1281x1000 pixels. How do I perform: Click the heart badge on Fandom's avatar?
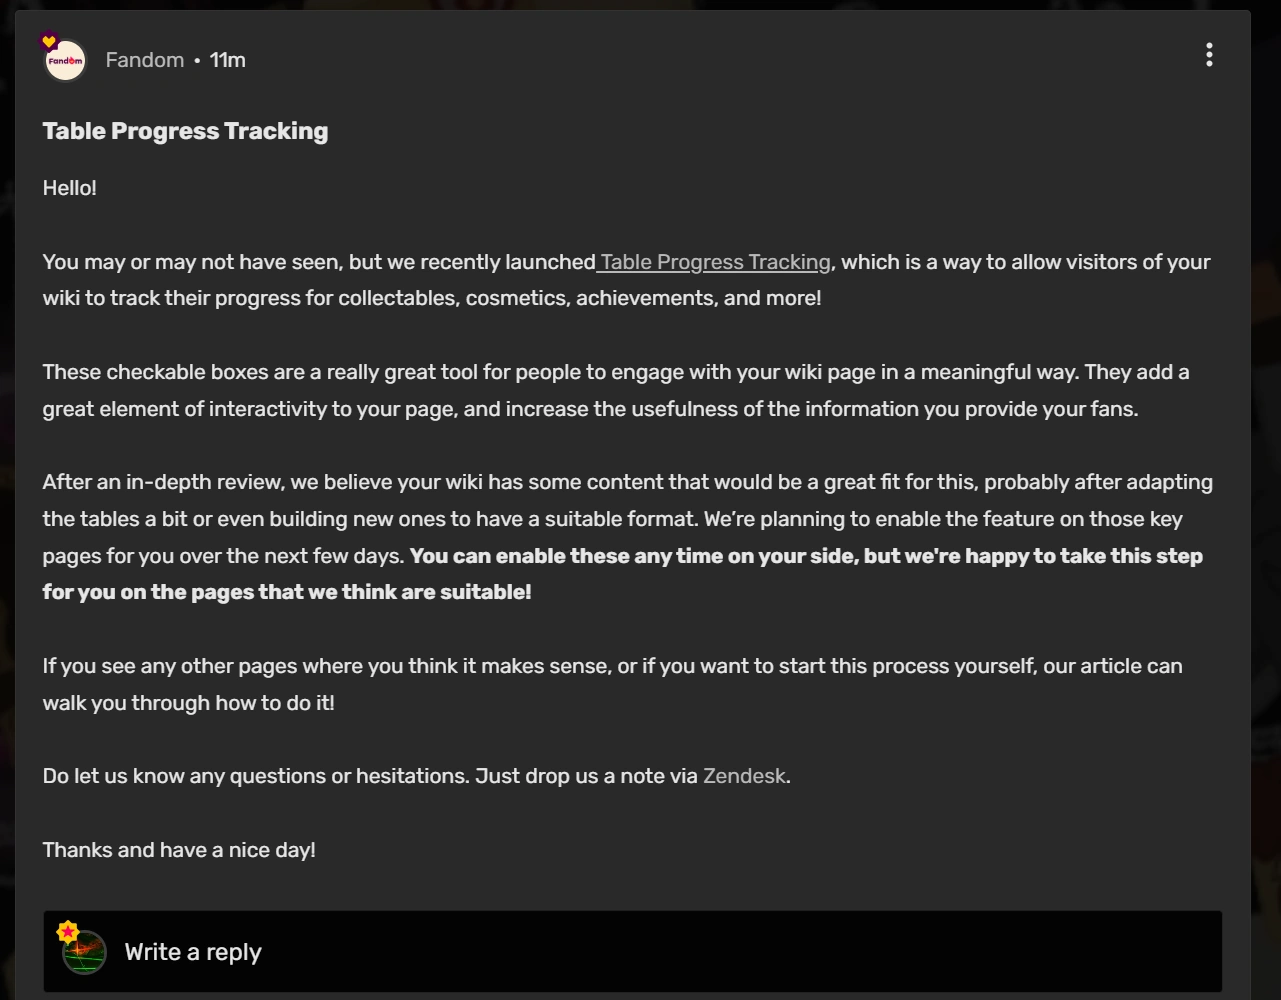49,42
